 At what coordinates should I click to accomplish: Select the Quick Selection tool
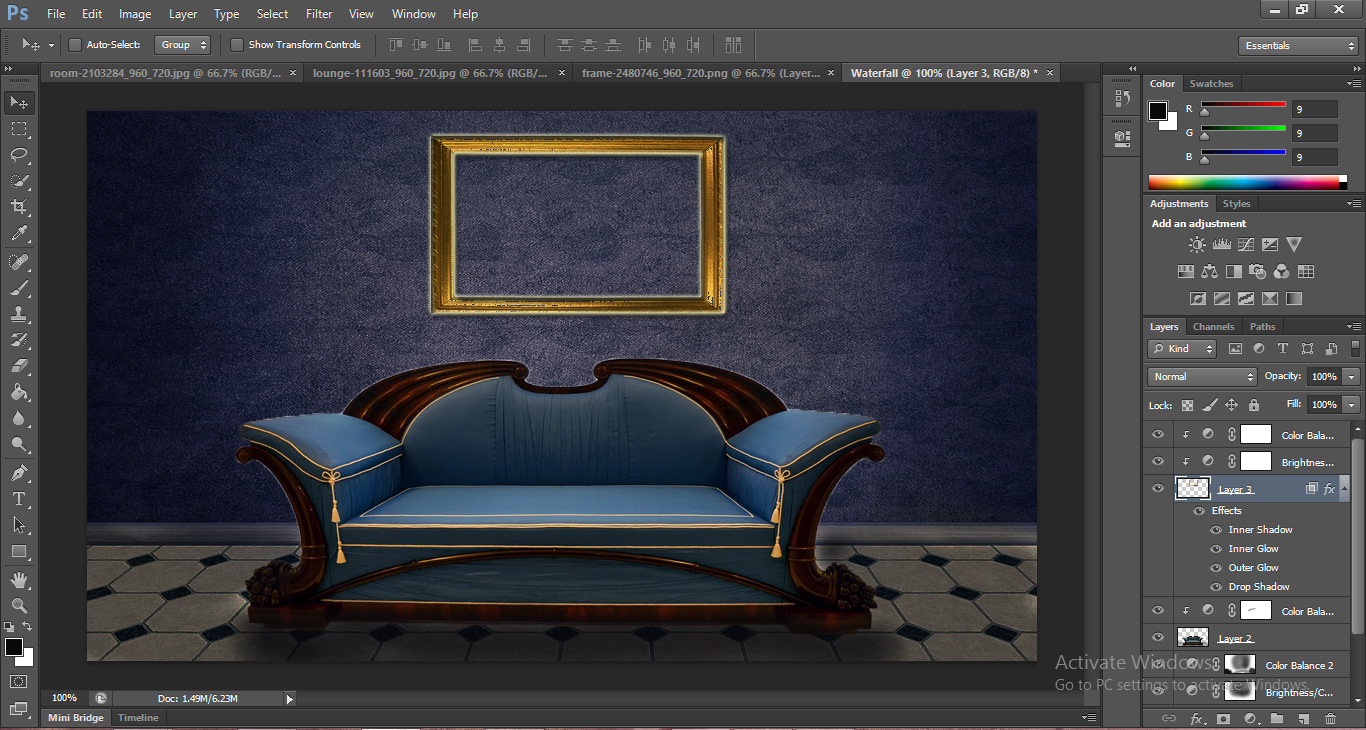pos(19,181)
